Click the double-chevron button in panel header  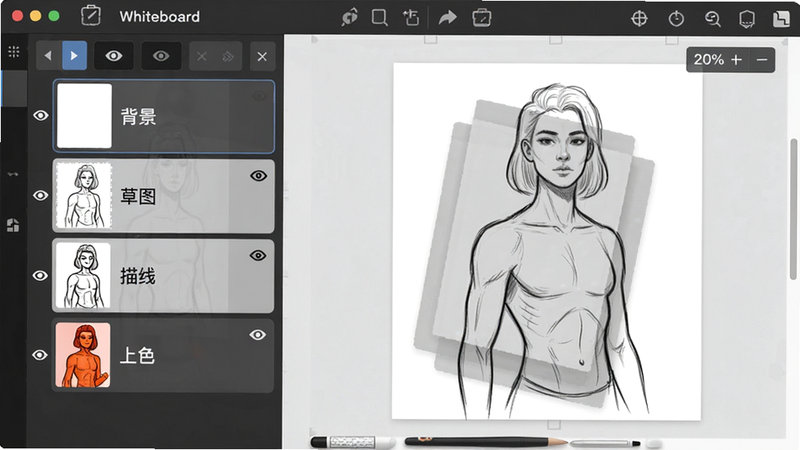point(228,56)
